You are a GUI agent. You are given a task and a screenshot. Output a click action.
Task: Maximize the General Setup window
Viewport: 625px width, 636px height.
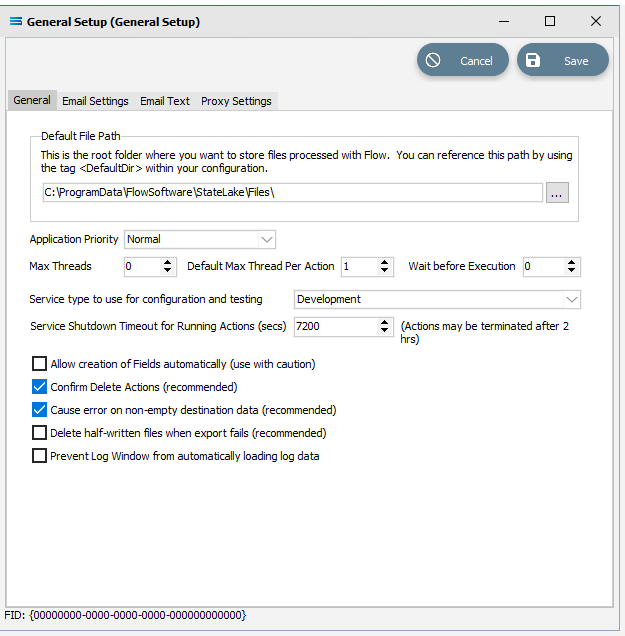click(550, 21)
